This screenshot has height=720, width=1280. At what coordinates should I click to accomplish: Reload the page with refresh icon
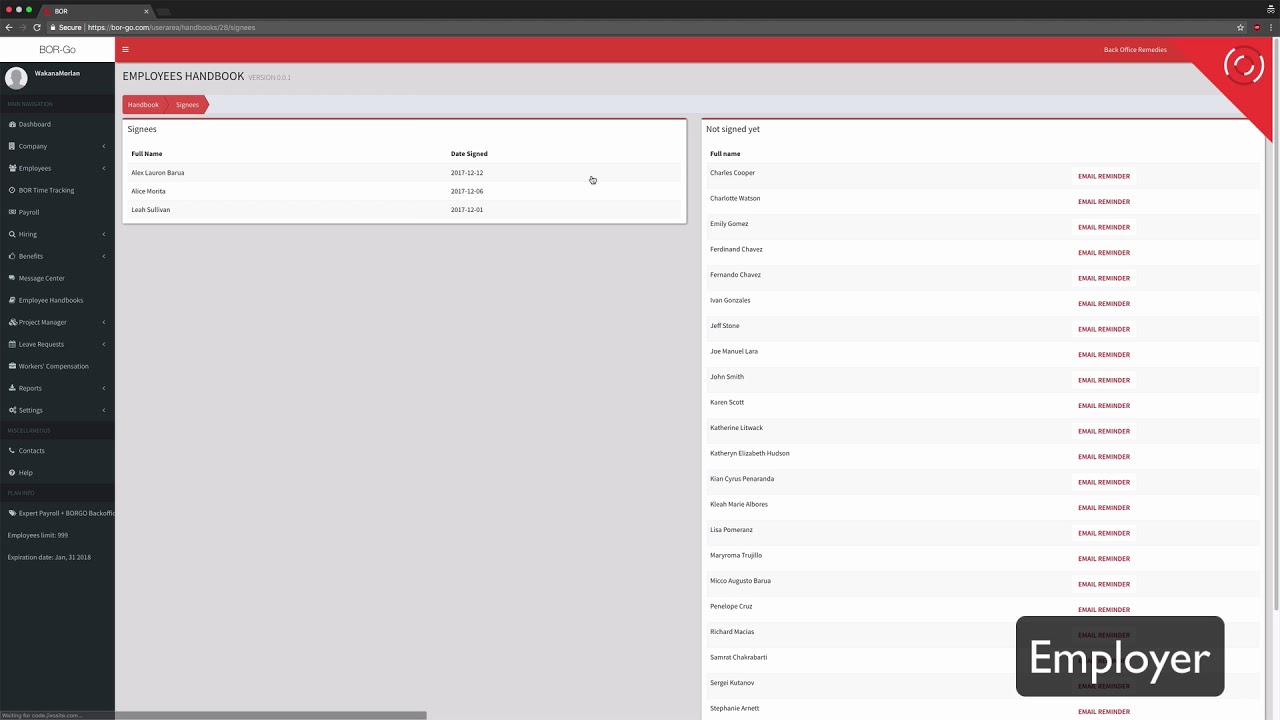(x=37, y=27)
